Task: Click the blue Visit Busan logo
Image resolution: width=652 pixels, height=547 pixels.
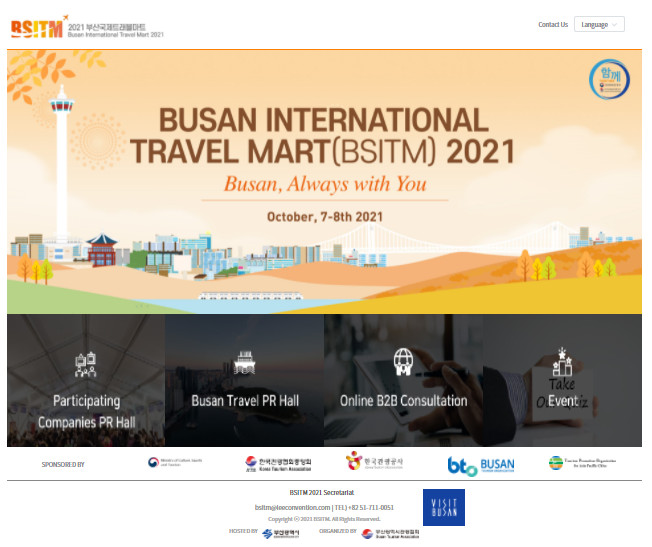Action: point(444,507)
